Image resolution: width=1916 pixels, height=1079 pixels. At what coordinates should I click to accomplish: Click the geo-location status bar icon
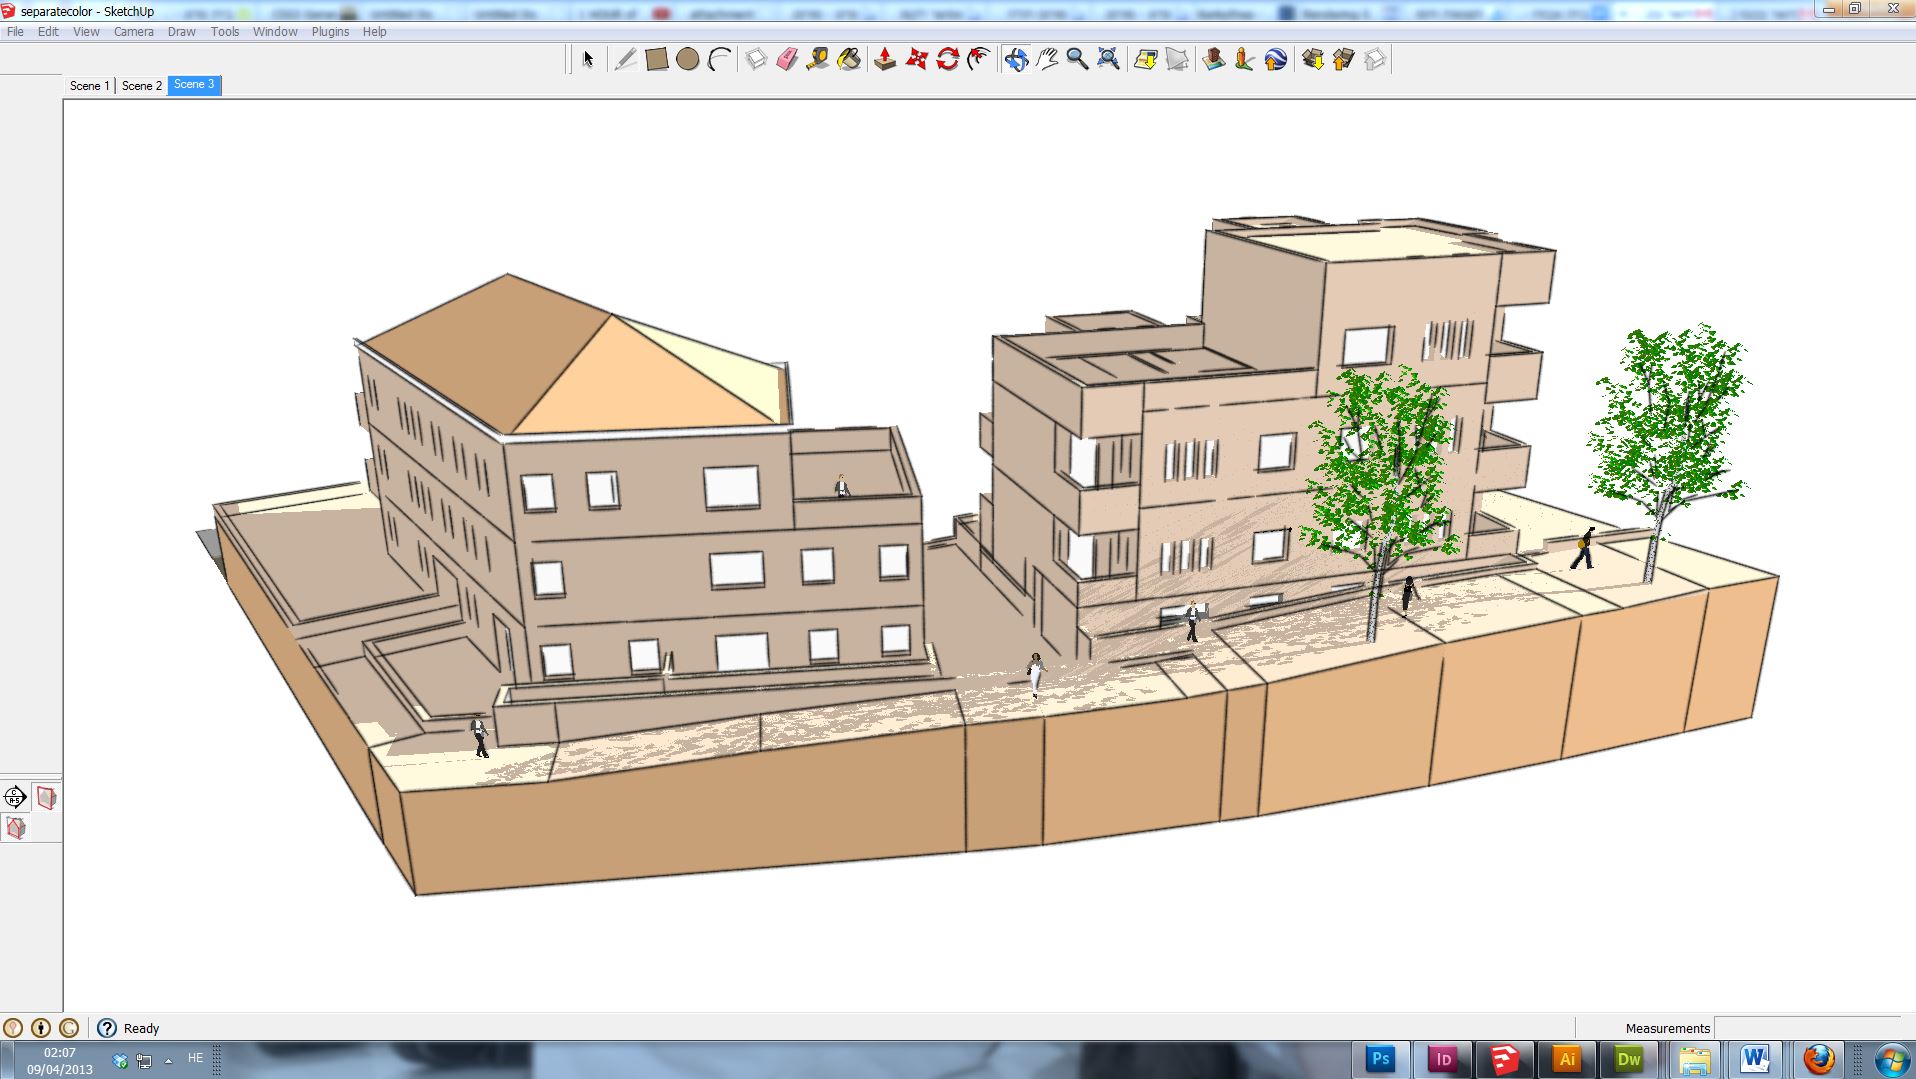tap(13, 1028)
